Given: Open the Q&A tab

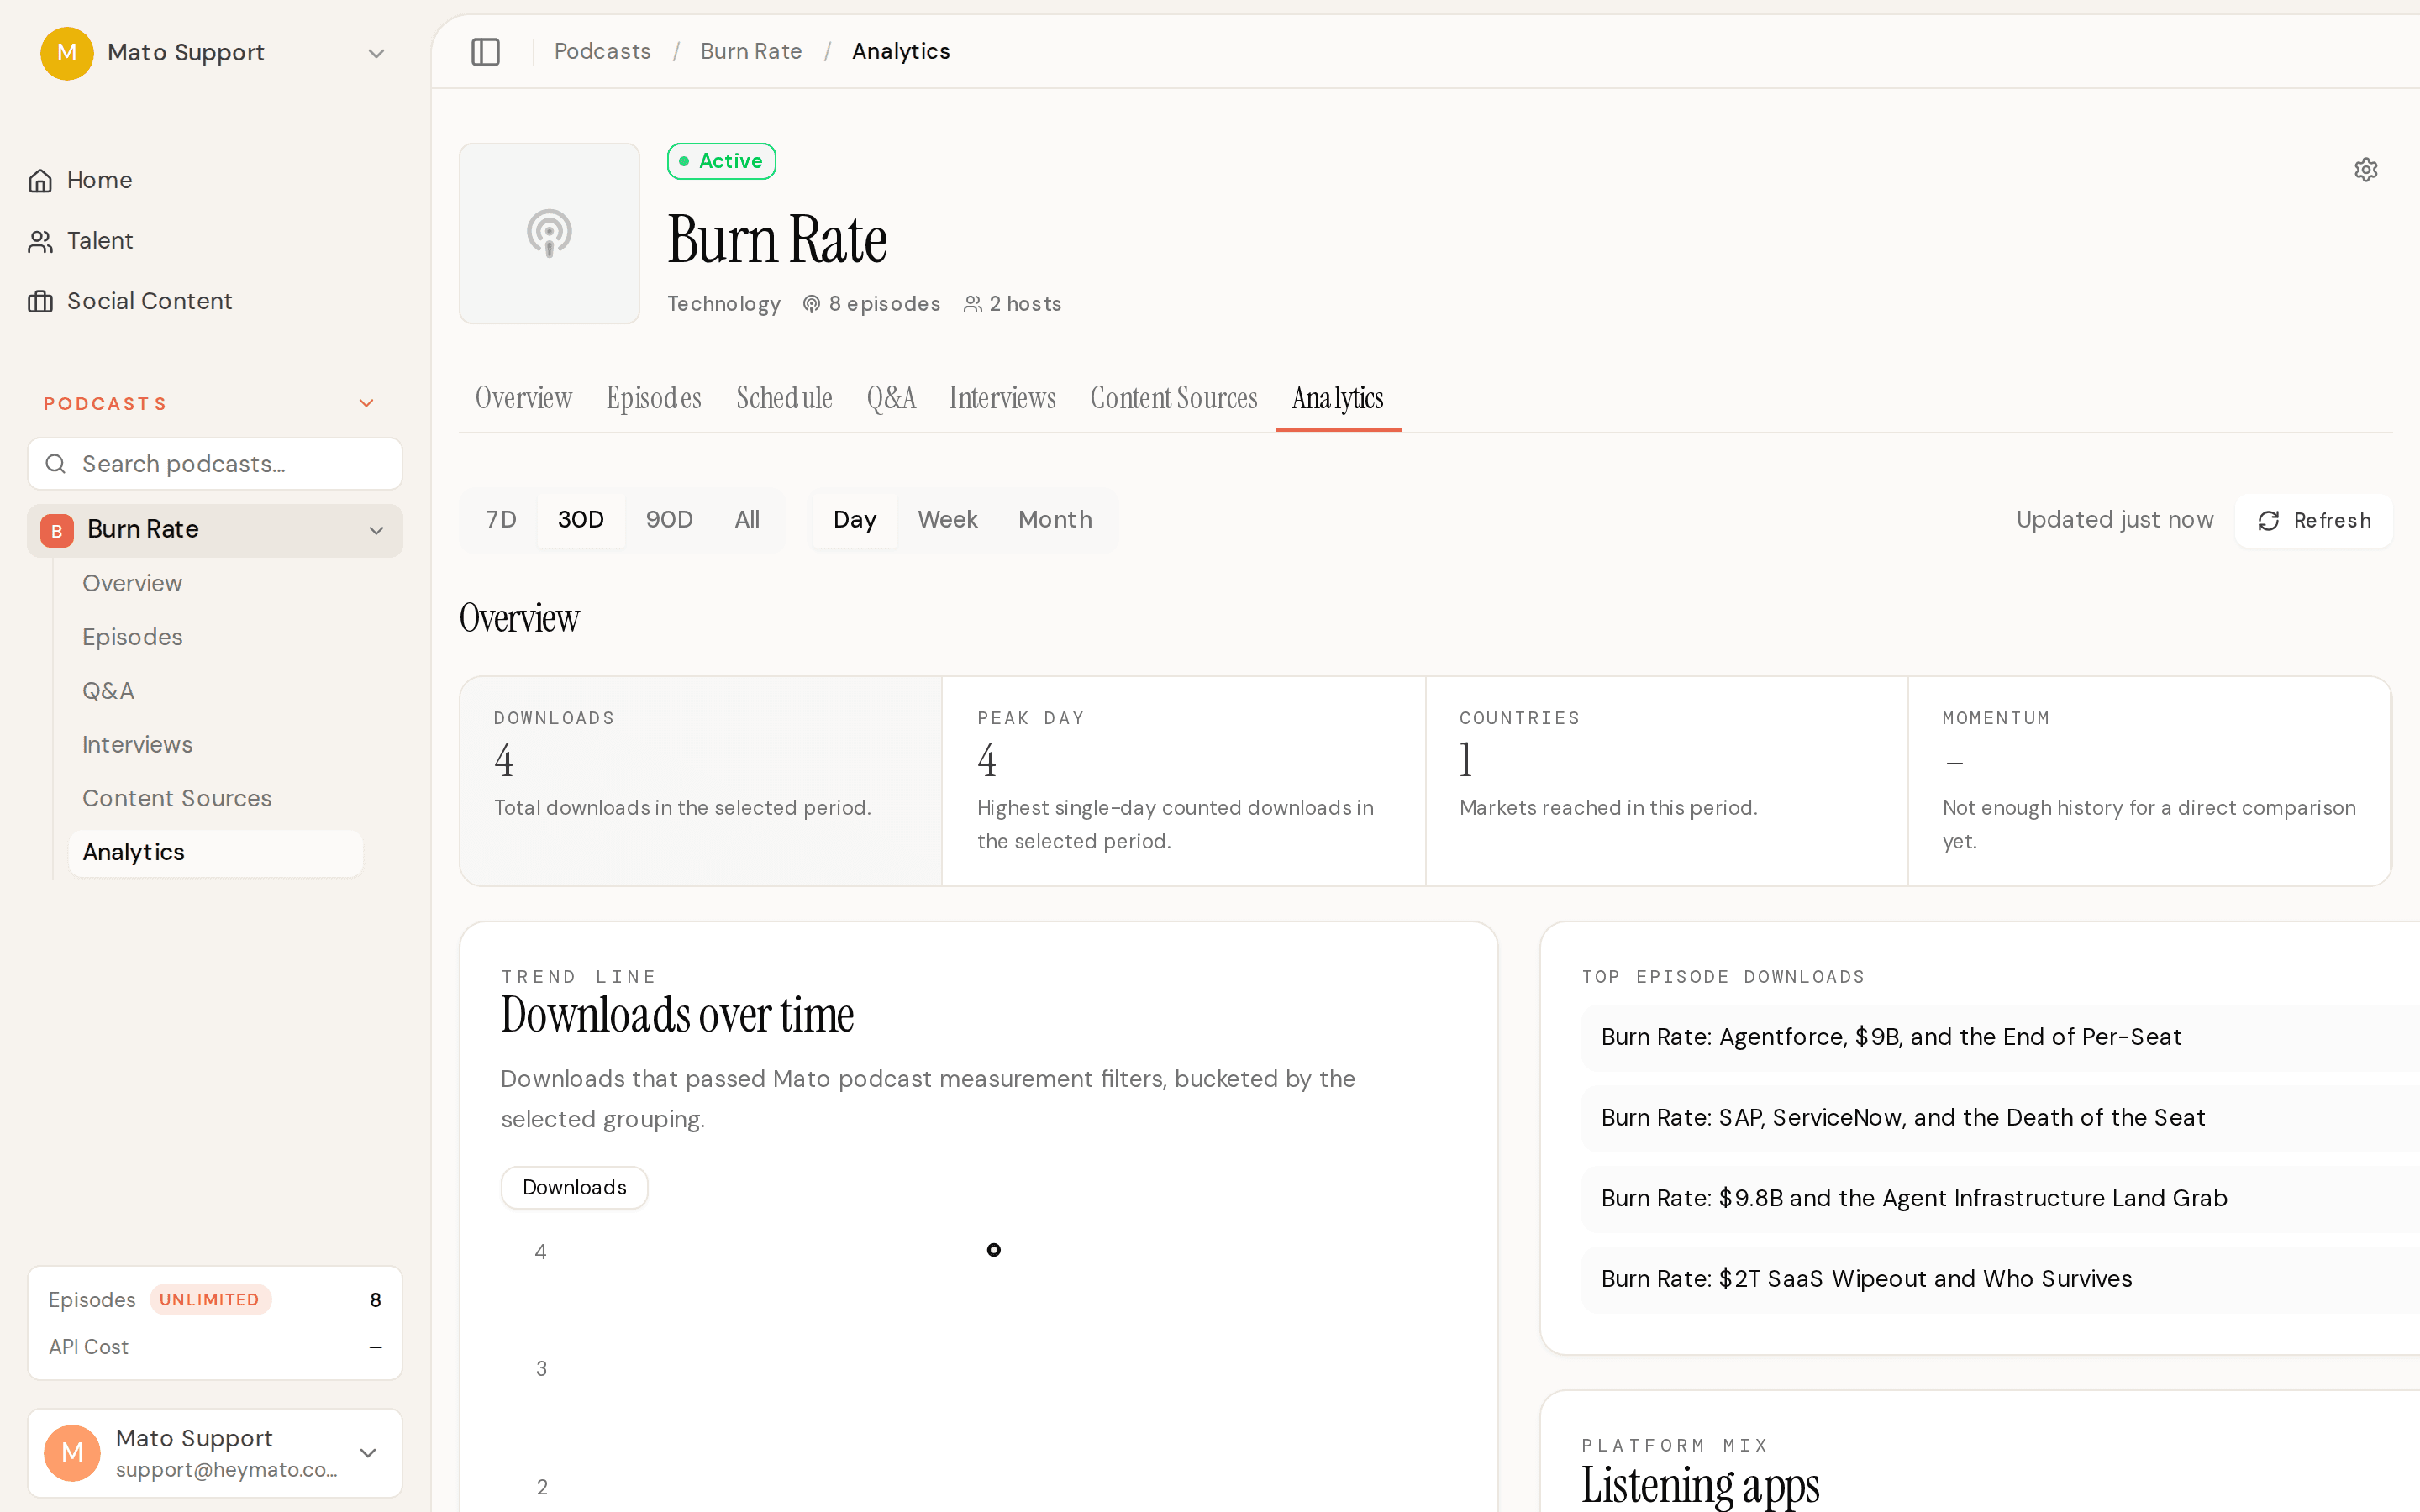Looking at the screenshot, I should coord(891,398).
